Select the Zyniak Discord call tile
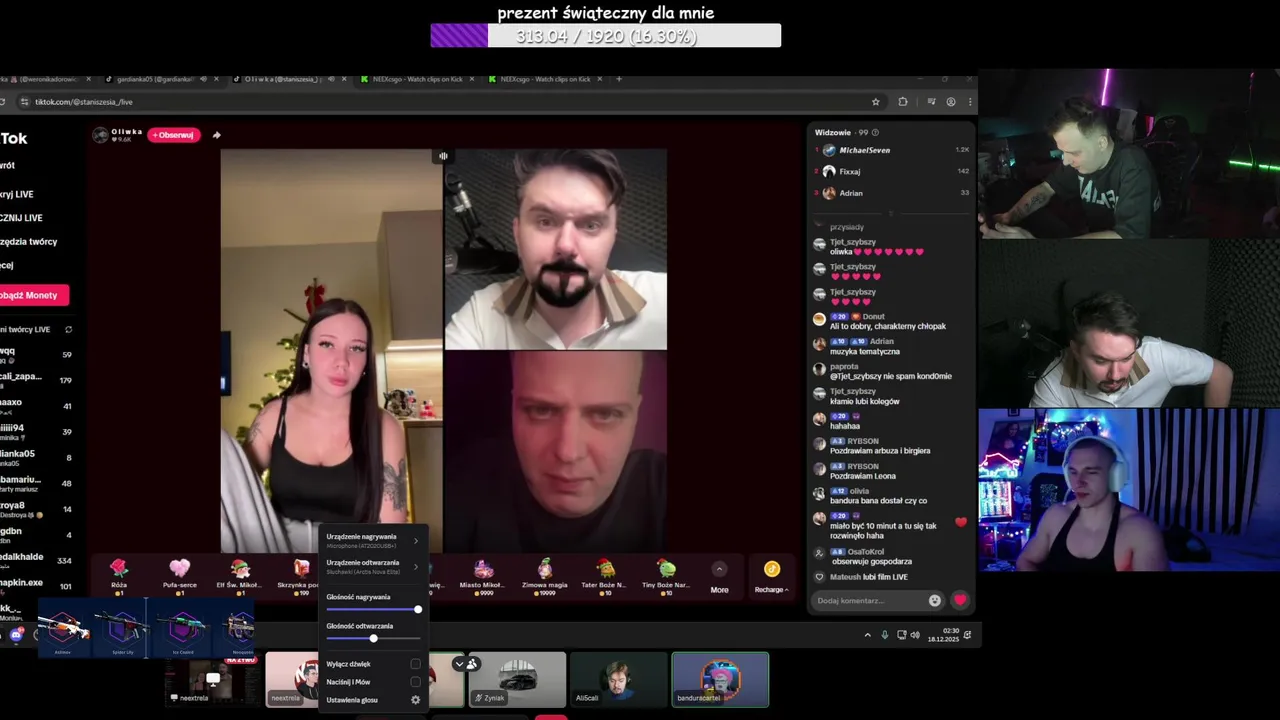1280x720 pixels. coord(518,680)
